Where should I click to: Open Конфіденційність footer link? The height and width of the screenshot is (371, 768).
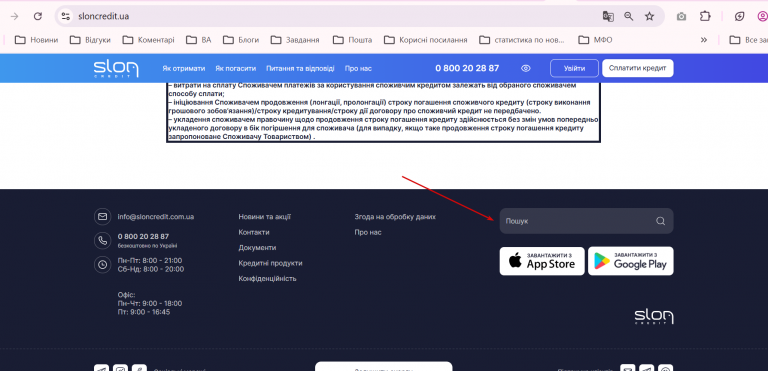tap(267, 278)
